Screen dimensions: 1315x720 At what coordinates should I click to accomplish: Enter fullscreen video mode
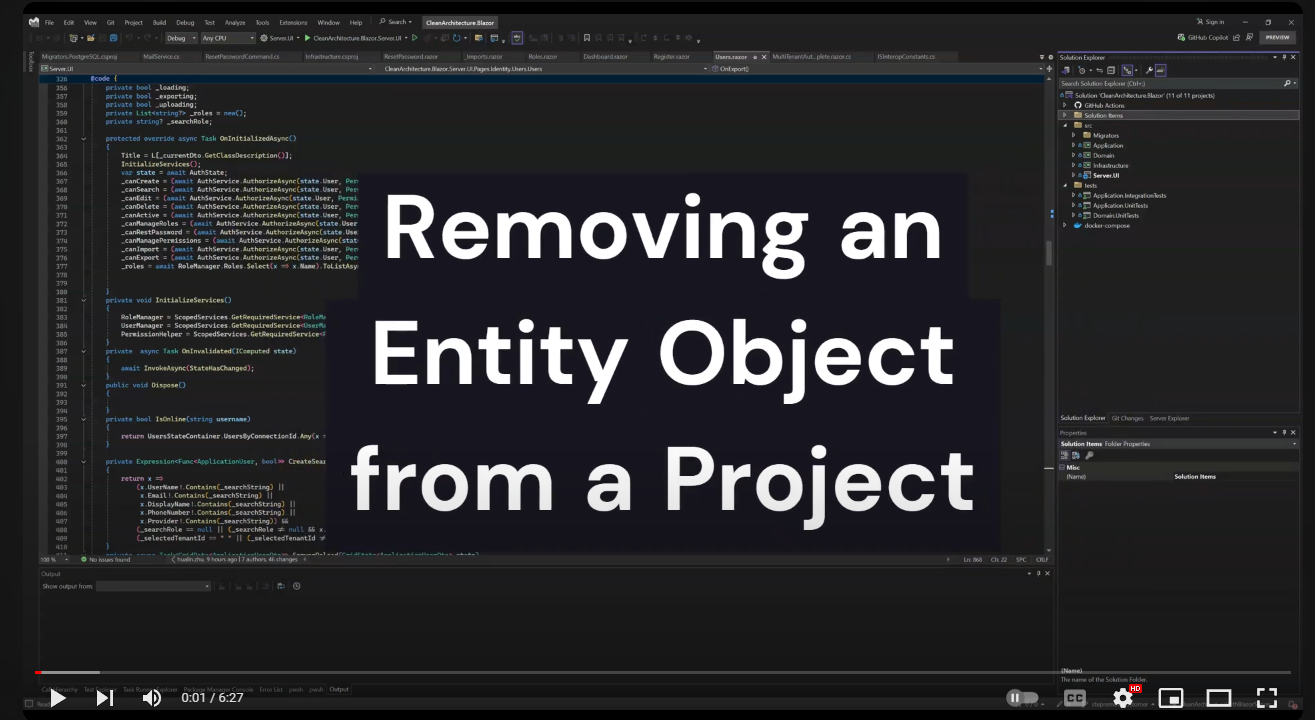click(x=1267, y=698)
